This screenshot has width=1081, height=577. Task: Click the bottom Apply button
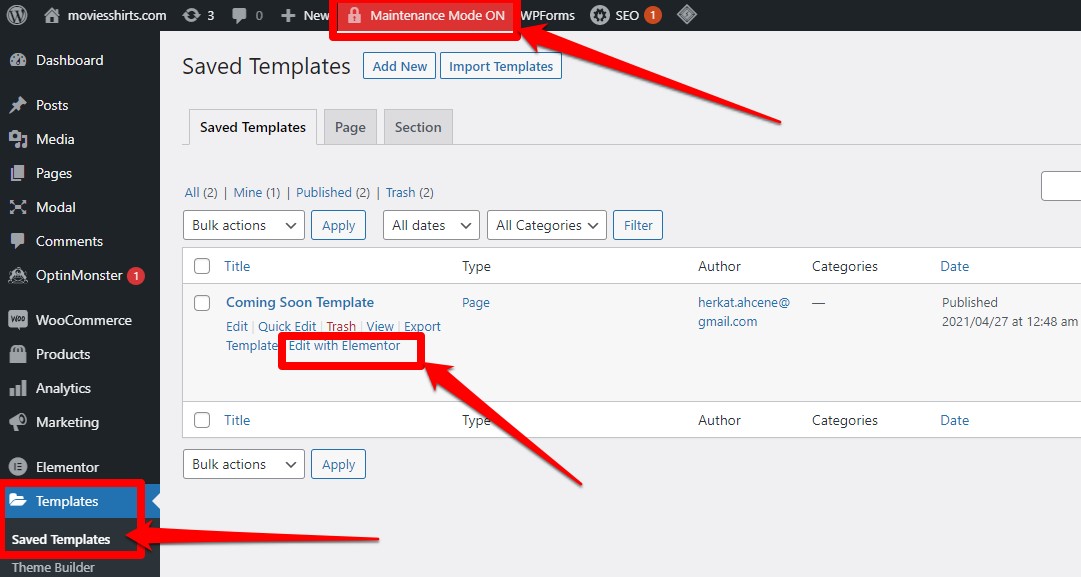coord(339,465)
